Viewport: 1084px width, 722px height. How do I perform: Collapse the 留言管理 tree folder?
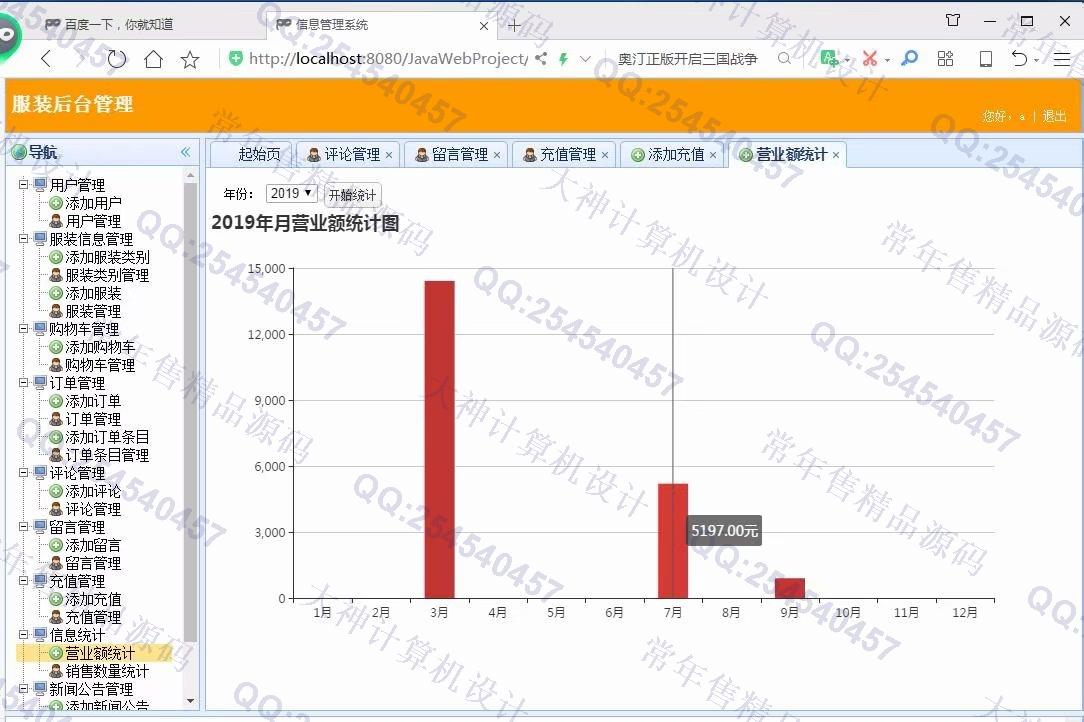coord(24,526)
